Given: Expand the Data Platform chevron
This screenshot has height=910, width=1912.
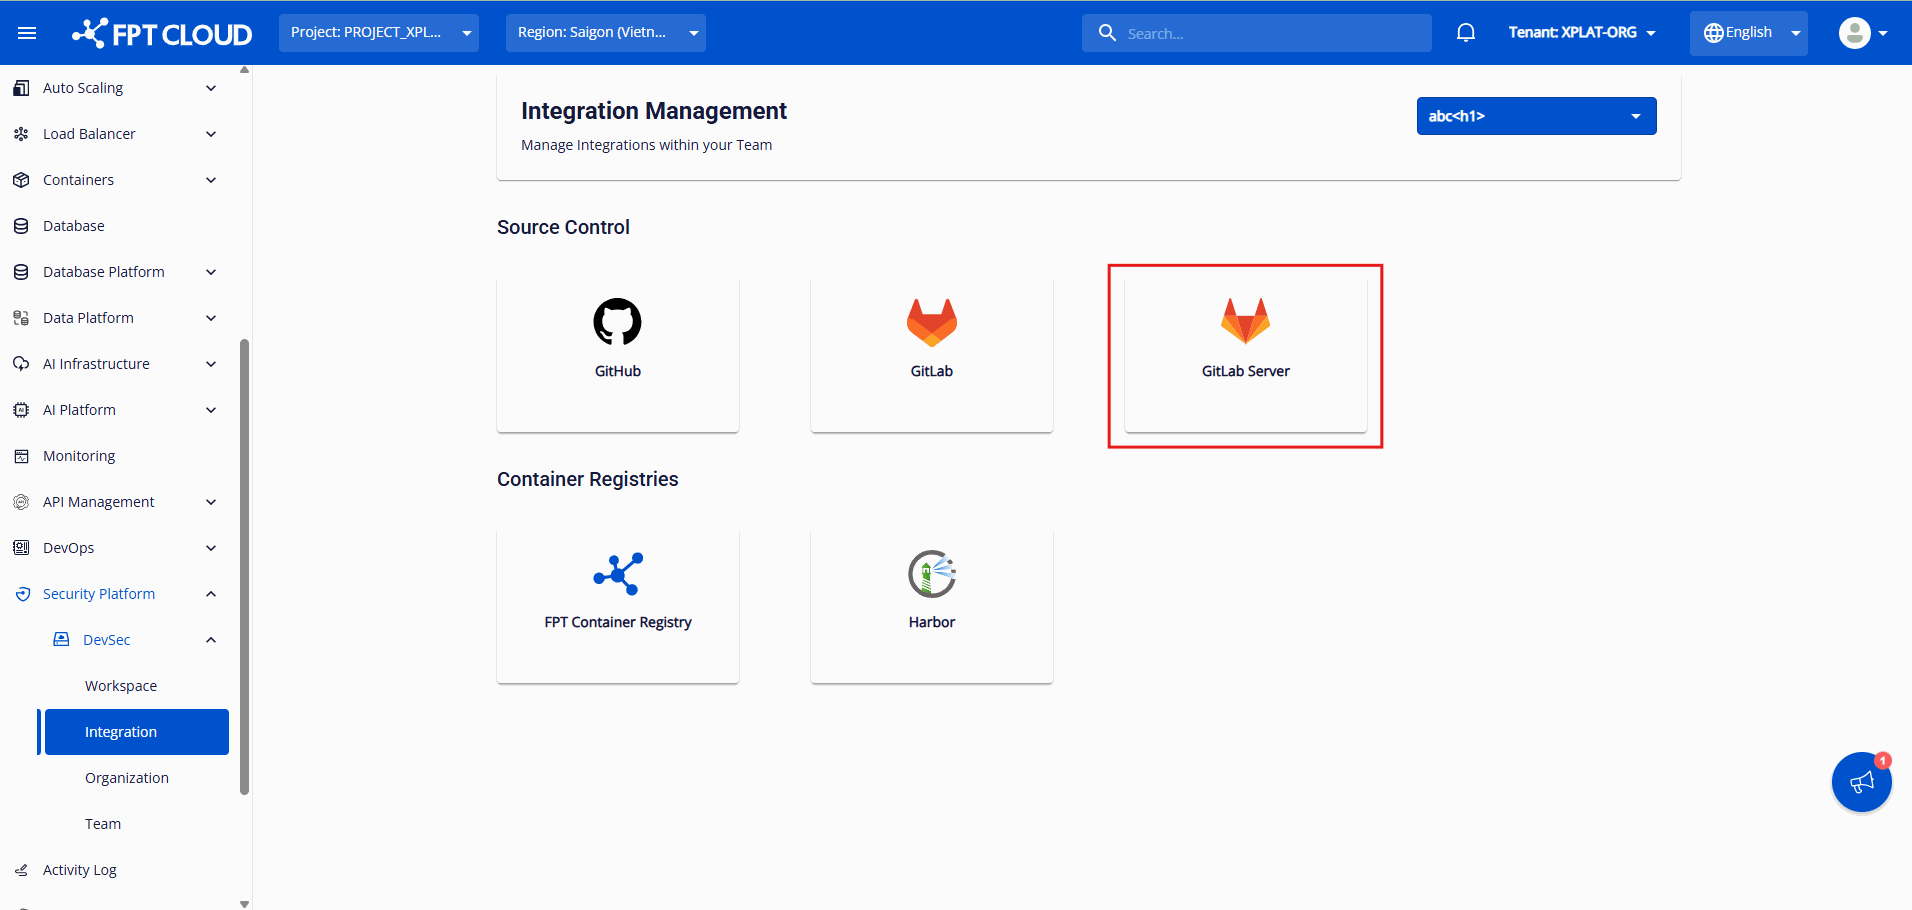Looking at the screenshot, I should click(211, 318).
